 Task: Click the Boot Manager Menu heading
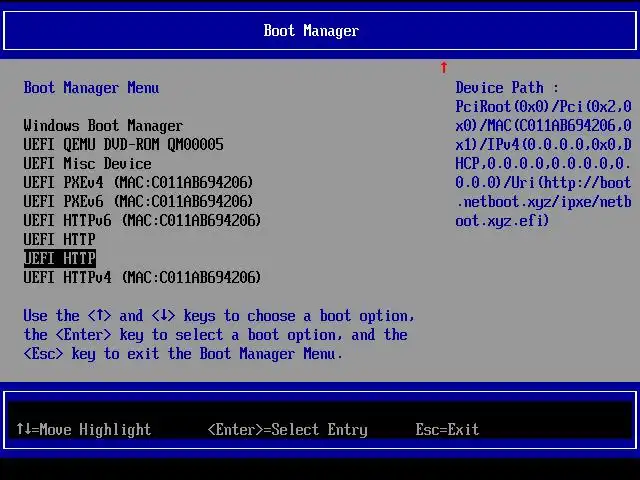tap(91, 88)
